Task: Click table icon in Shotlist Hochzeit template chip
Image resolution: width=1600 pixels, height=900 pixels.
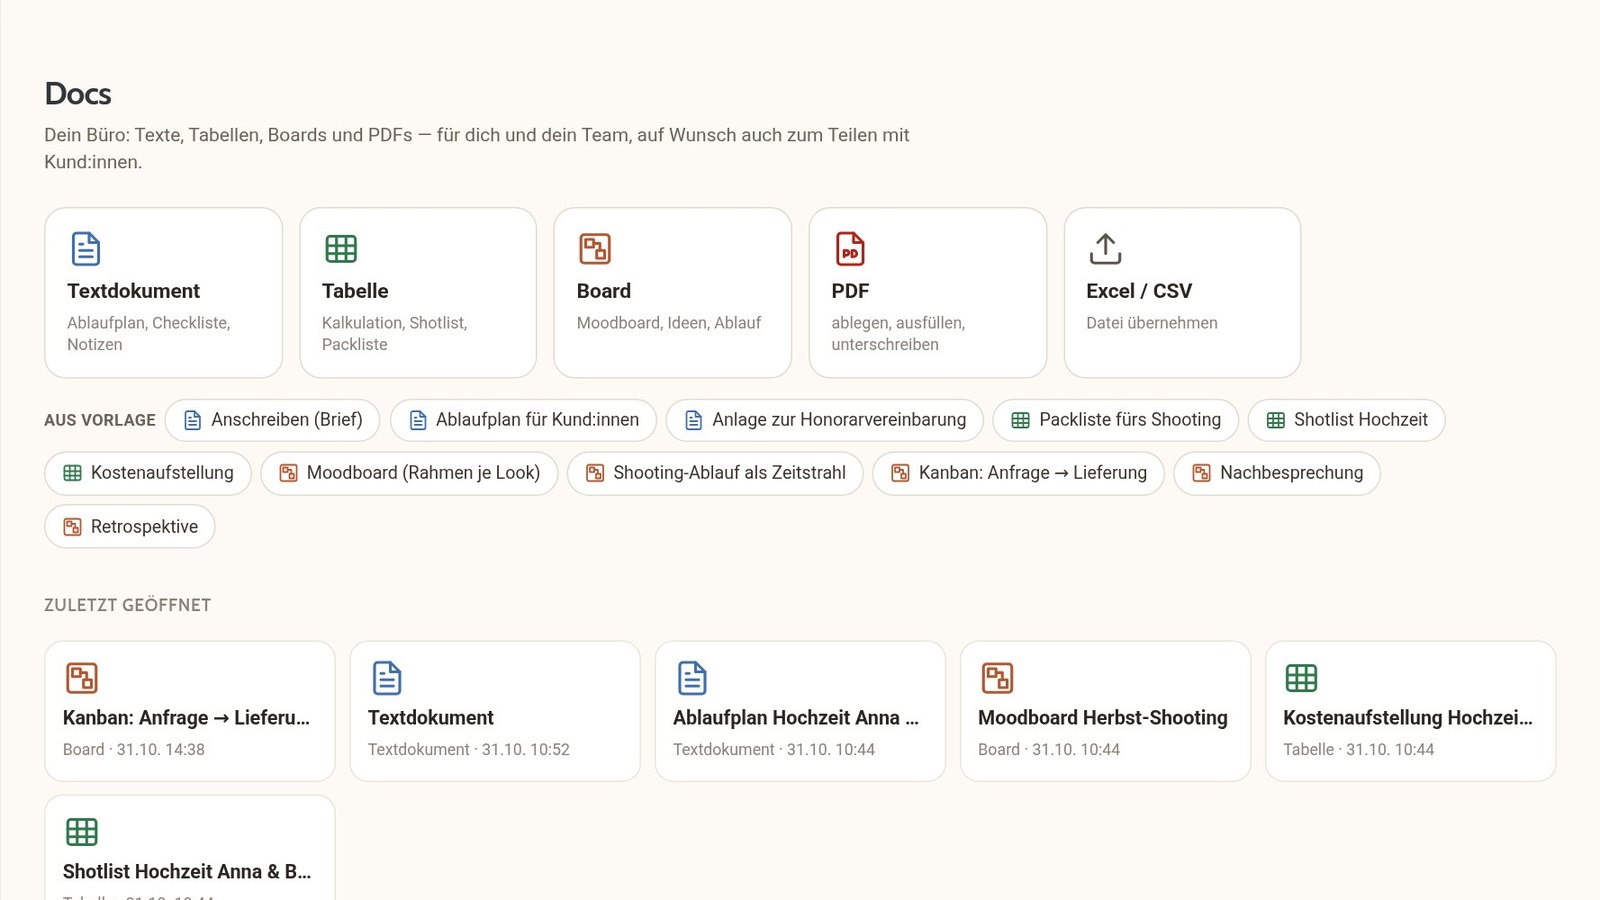Action: coord(1276,420)
